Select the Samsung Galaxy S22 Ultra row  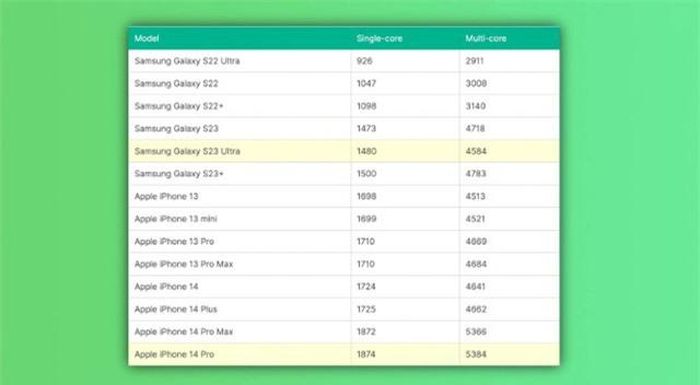pos(344,61)
